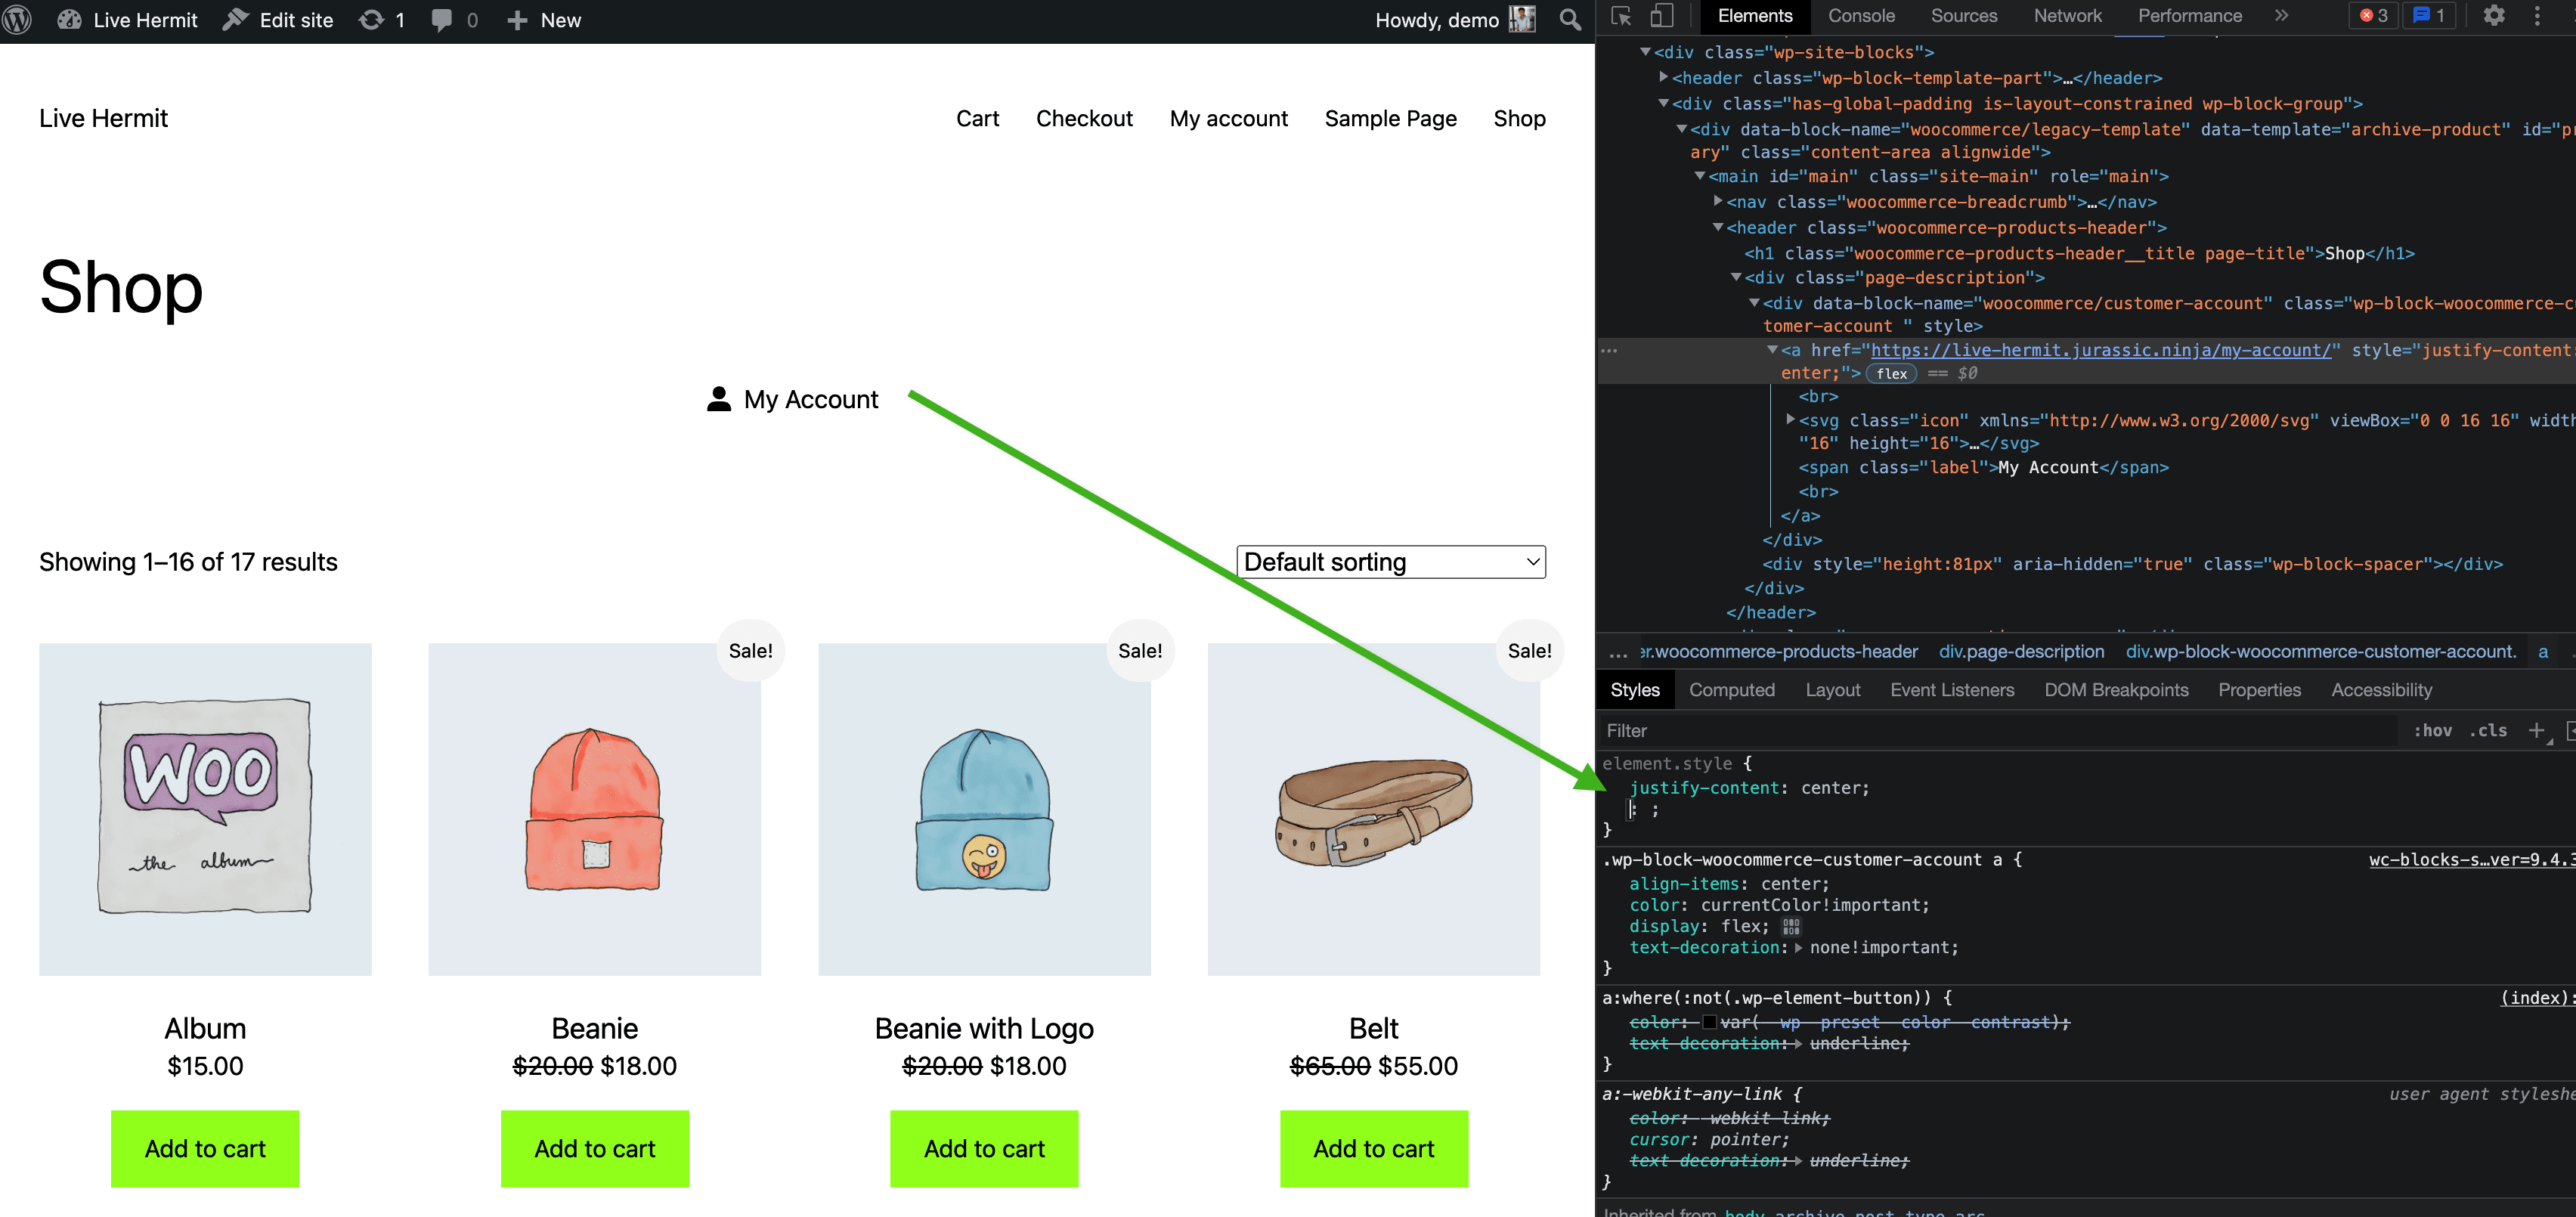Screen dimensions: 2576x1217
Task: Click the WordPress logo in the admin bar
Action: tap(16, 19)
